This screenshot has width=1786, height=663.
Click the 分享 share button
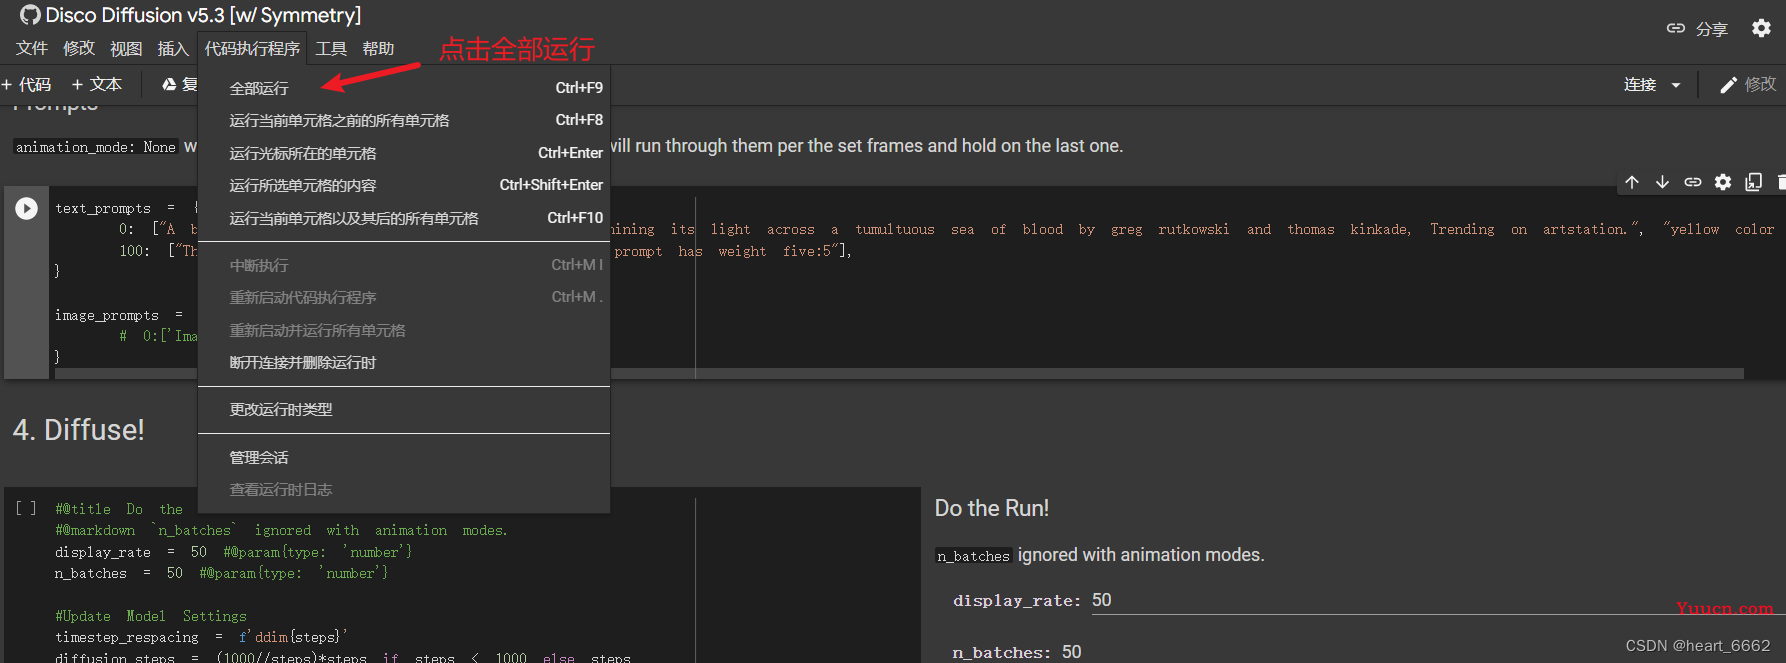click(1712, 29)
